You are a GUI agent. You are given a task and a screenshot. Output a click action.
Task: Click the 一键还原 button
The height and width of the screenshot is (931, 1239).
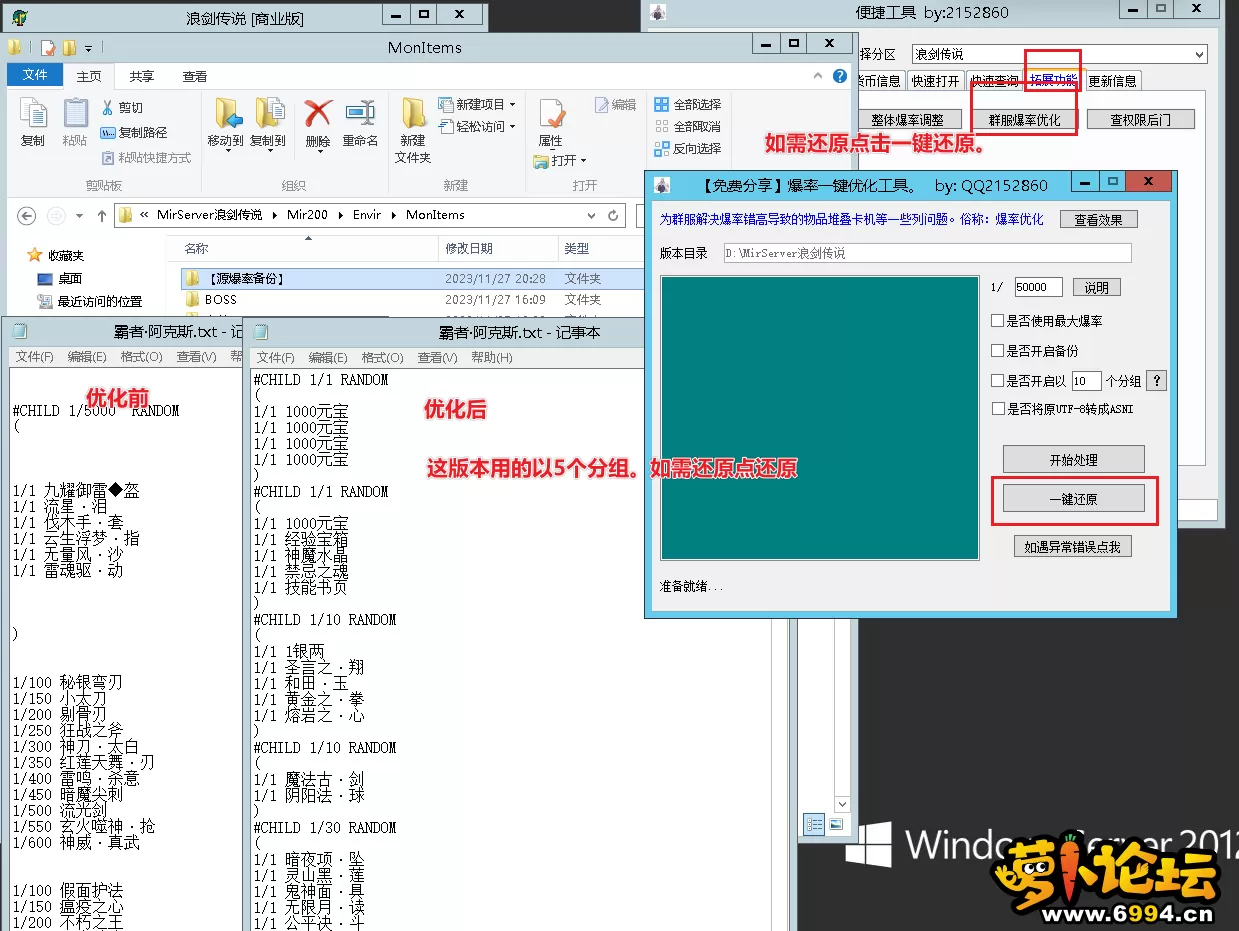pyautogui.click(x=1073, y=498)
